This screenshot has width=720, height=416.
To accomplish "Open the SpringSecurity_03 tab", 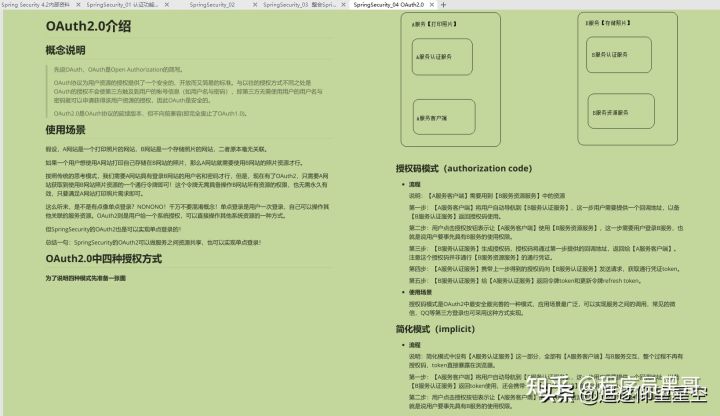I will coord(298,5).
